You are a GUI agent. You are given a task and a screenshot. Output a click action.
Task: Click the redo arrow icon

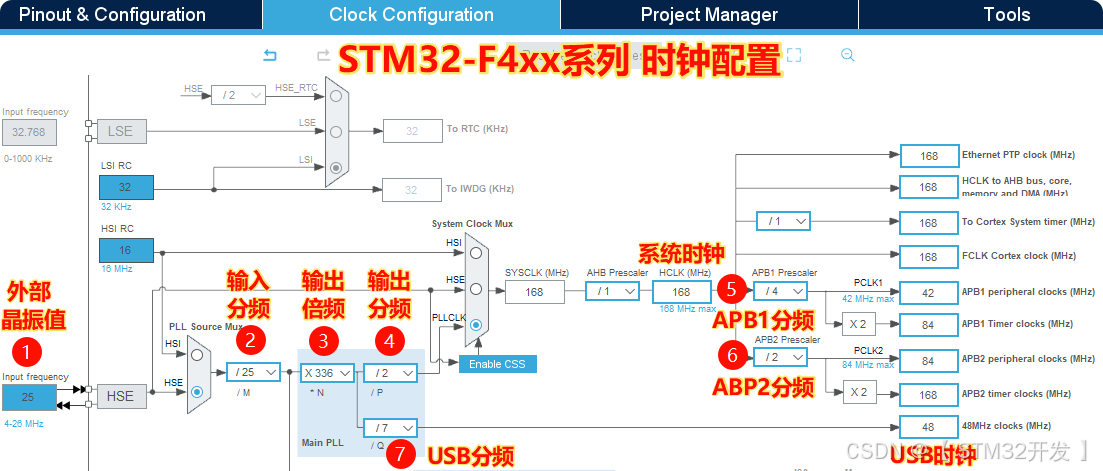pyautogui.click(x=324, y=56)
